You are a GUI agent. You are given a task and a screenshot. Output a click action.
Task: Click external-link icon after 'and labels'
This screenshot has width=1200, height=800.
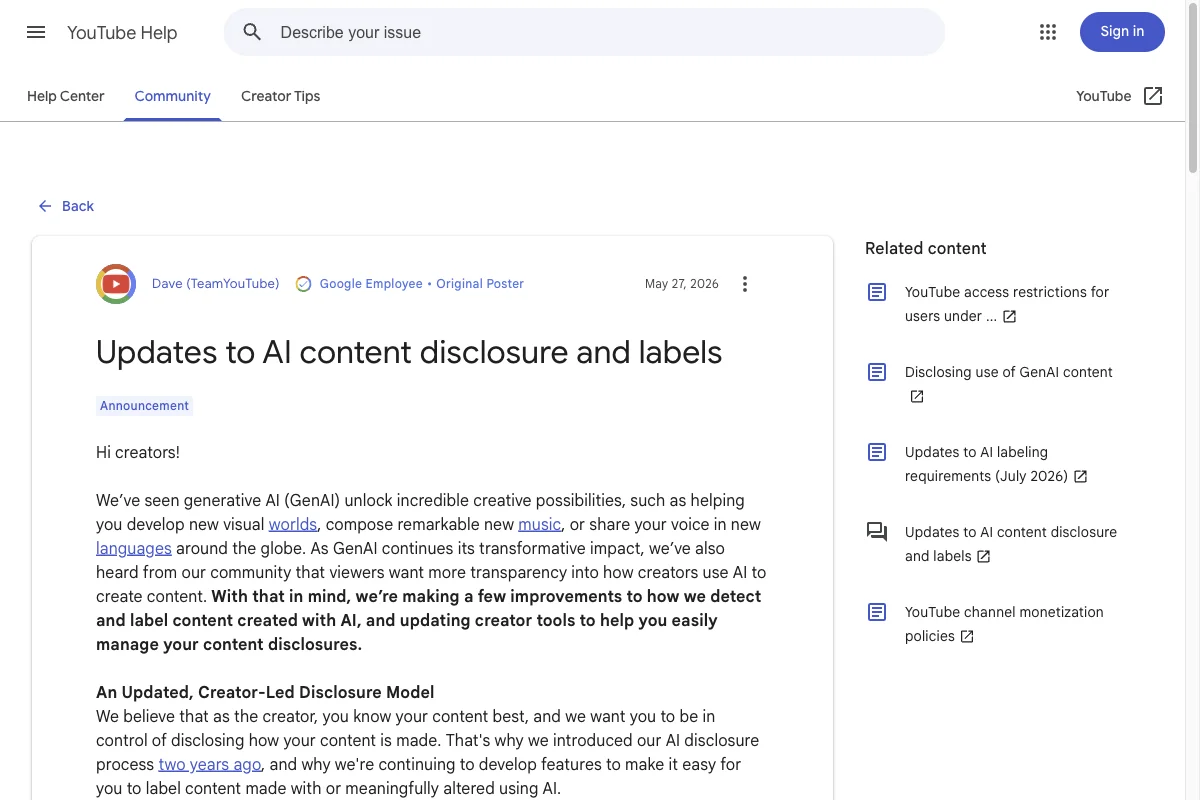coord(984,556)
